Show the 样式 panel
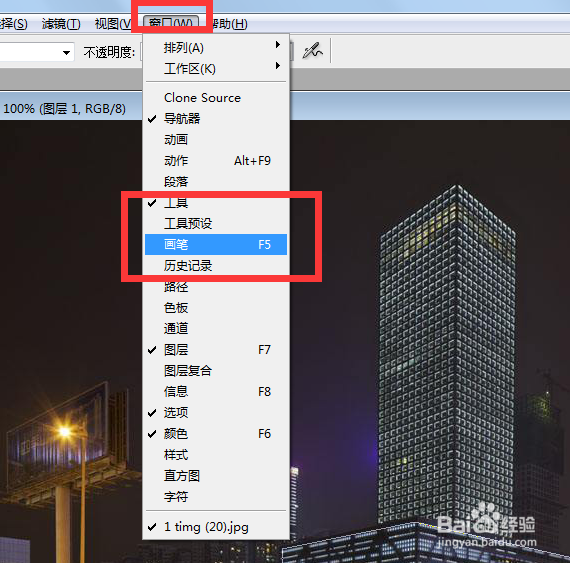 tap(216, 455)
